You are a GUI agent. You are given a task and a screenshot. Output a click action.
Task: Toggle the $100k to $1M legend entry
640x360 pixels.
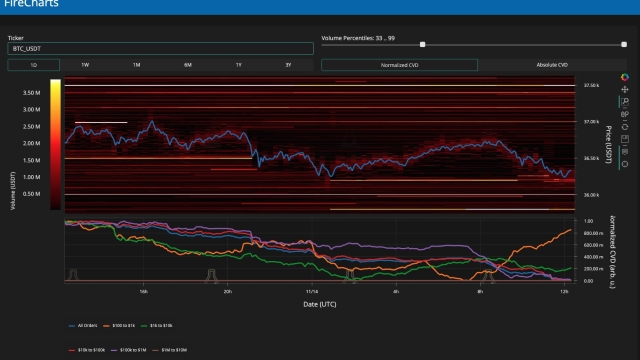tap(129, 350)
